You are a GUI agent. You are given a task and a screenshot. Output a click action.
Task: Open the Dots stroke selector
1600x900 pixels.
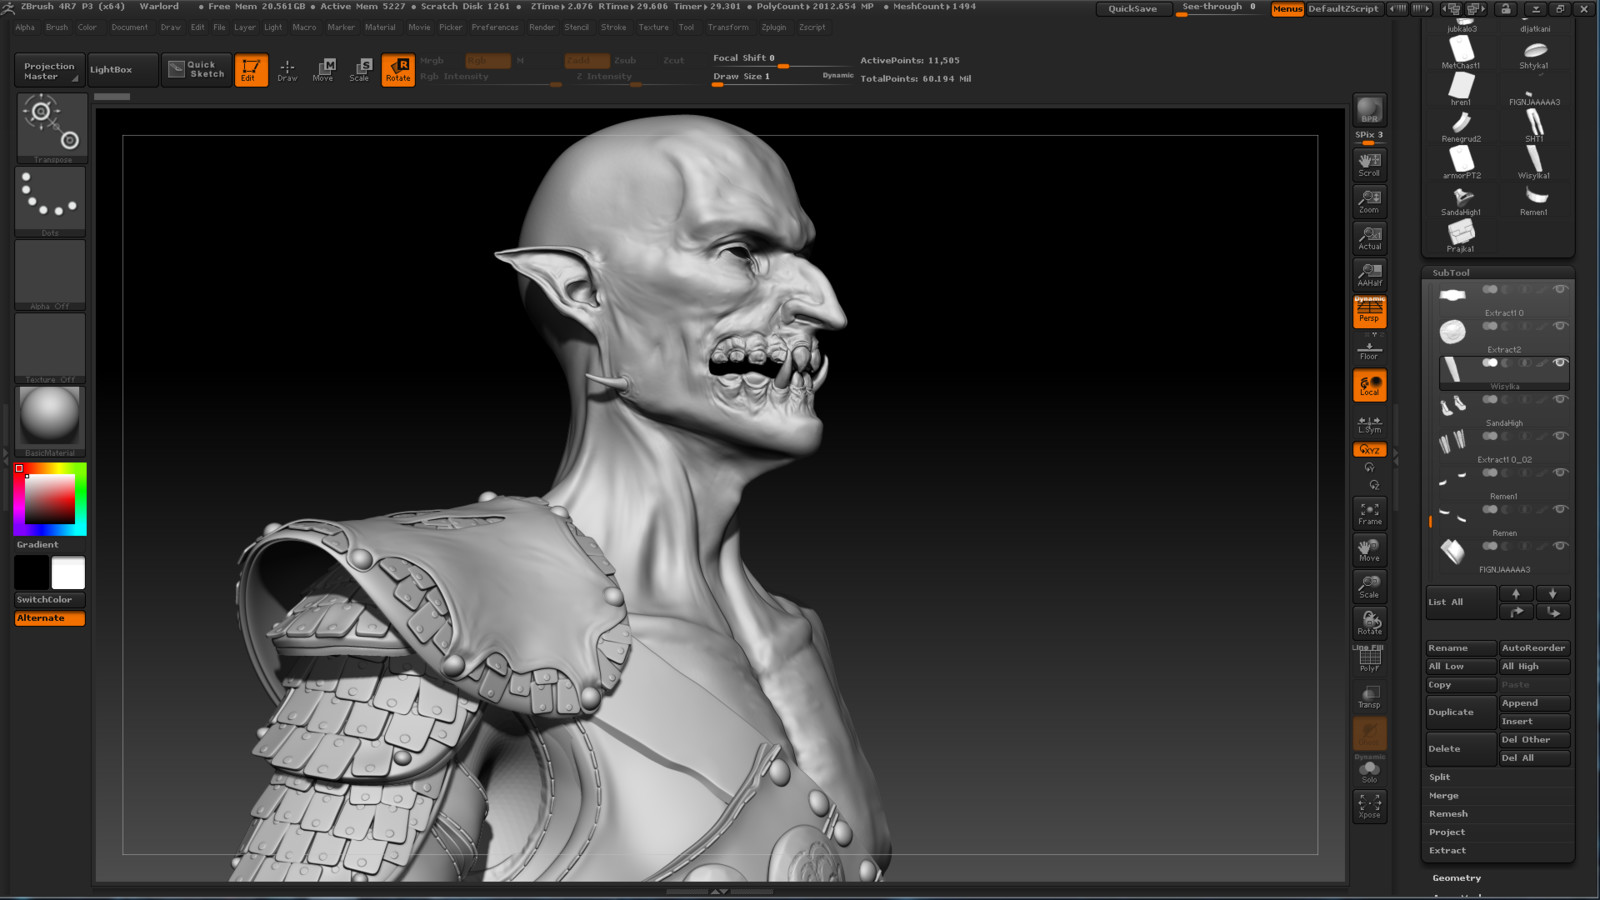pos(51,201)
